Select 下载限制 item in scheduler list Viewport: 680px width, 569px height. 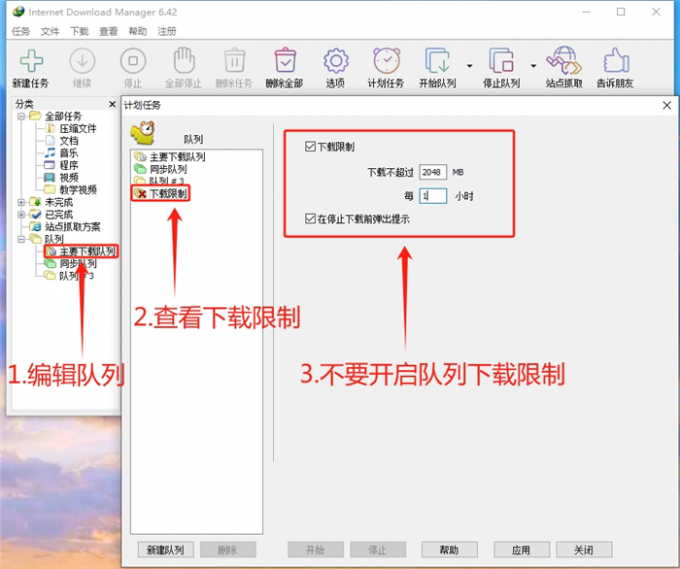168,193
